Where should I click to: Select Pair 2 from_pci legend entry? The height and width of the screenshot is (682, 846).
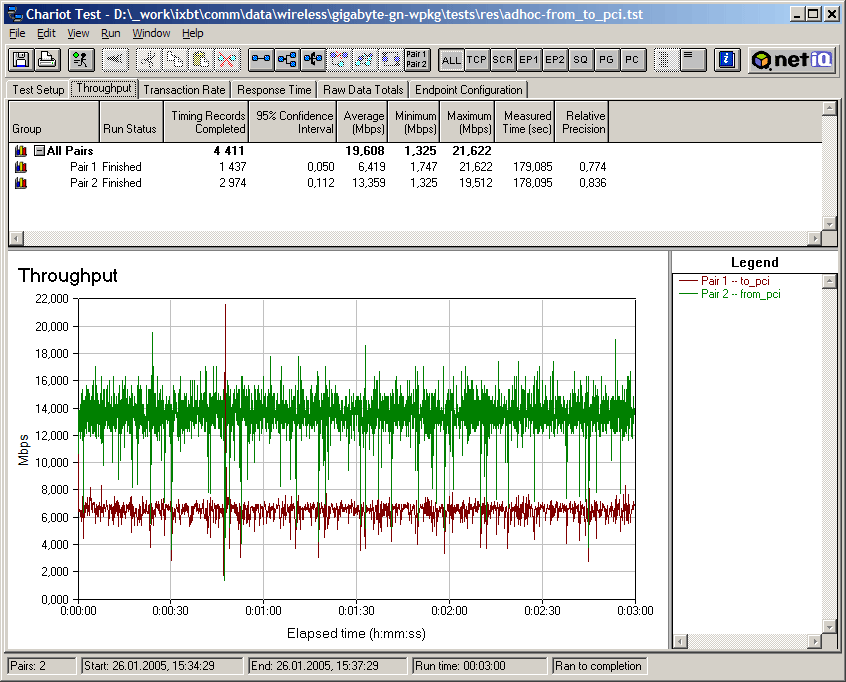pyautogui.click(x=740, y=294)
